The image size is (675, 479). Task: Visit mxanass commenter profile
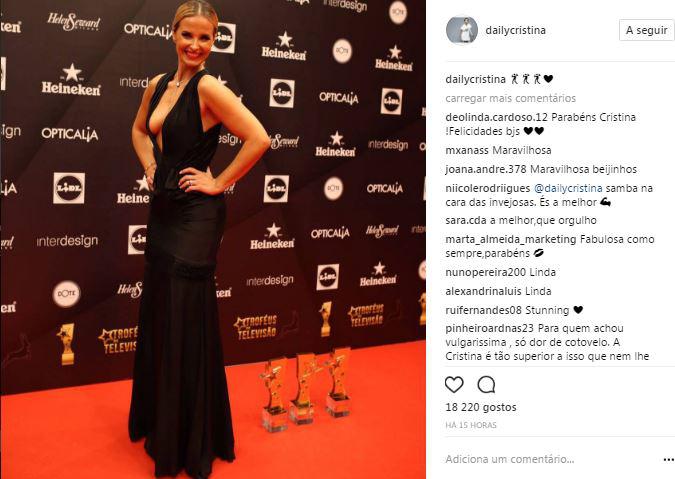pos(467,150)
